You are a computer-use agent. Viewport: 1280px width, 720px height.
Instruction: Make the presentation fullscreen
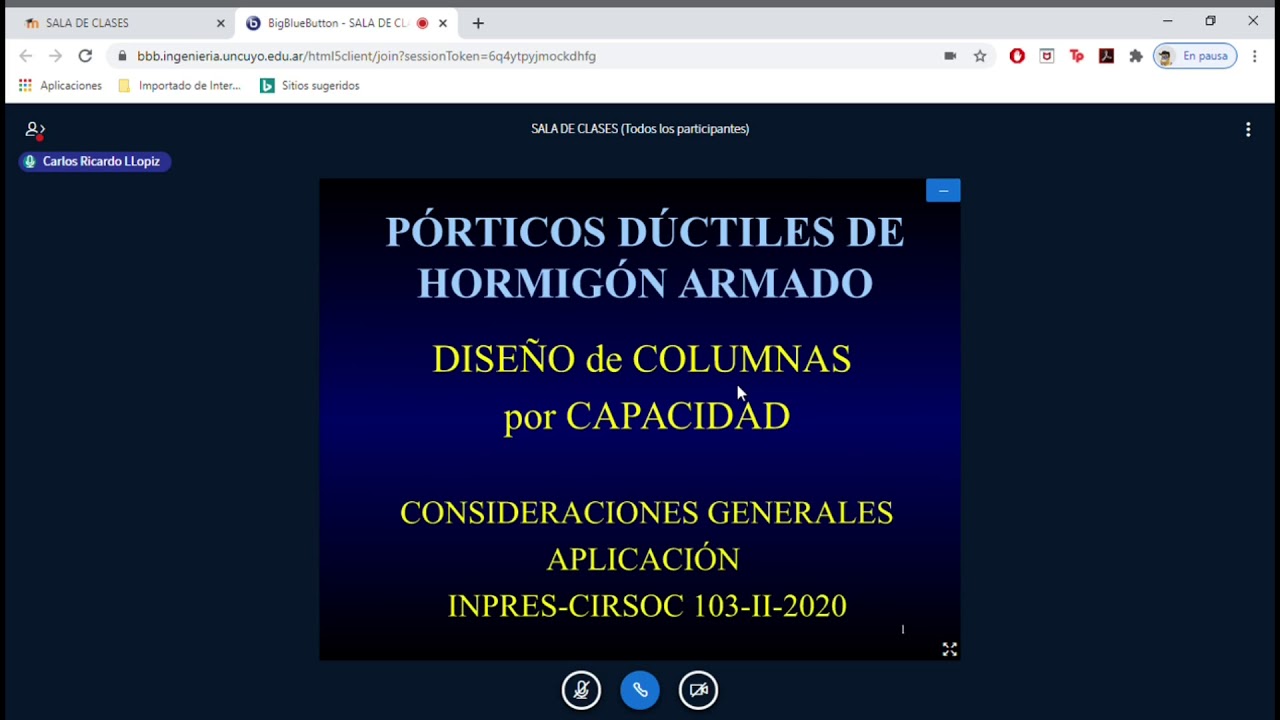coord(949,649)
